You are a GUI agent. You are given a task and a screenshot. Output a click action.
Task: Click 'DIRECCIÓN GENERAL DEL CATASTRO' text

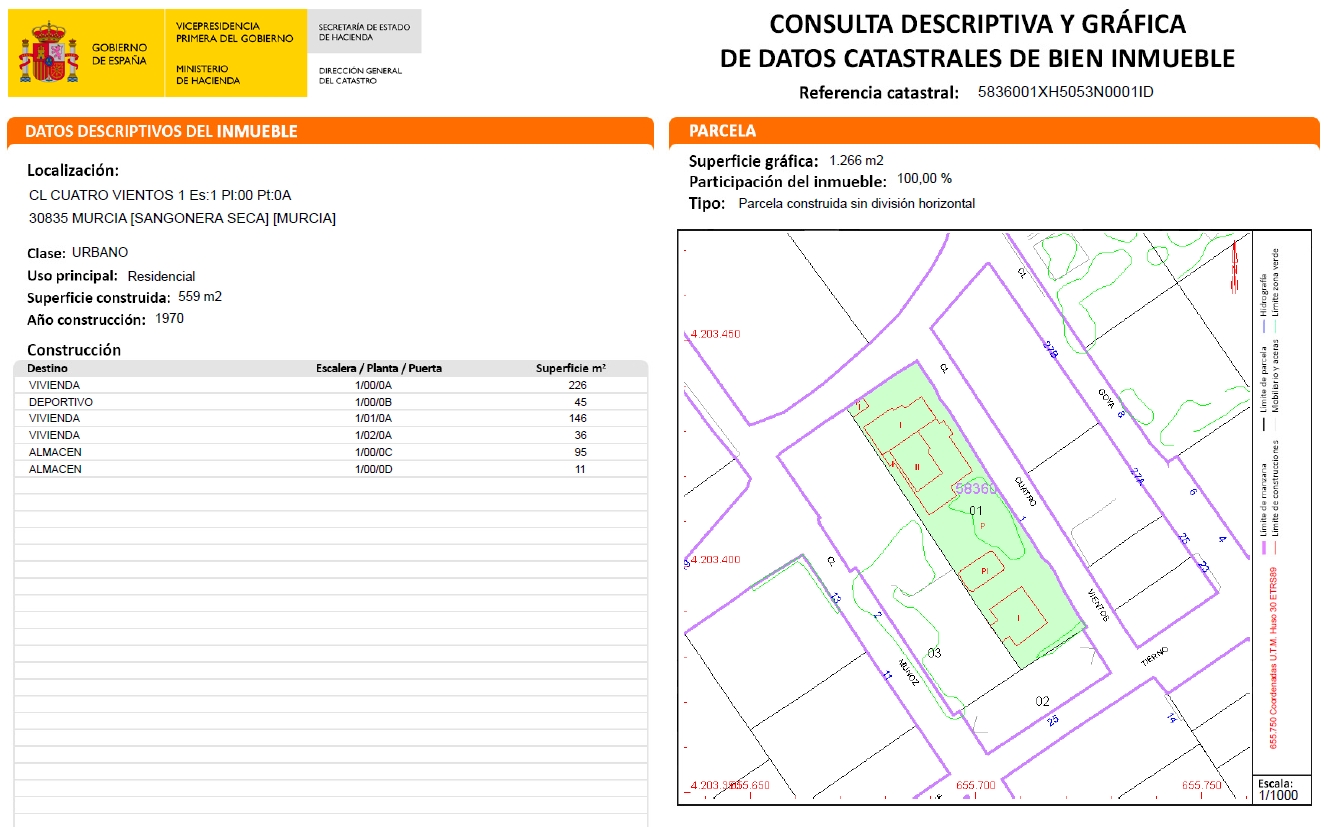pos(360,76)
